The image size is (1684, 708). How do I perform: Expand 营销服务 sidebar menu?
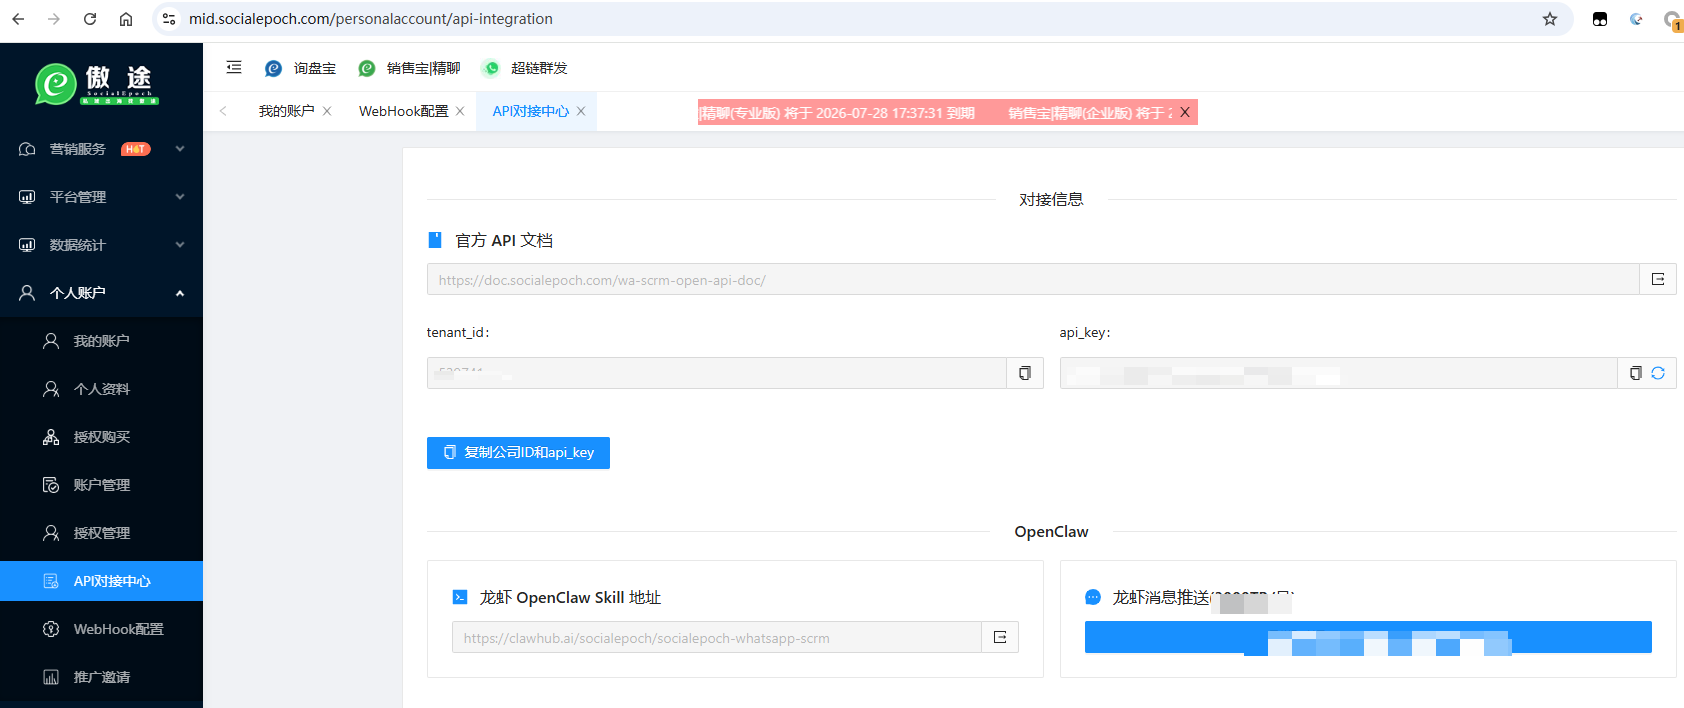tap(101, 149)
